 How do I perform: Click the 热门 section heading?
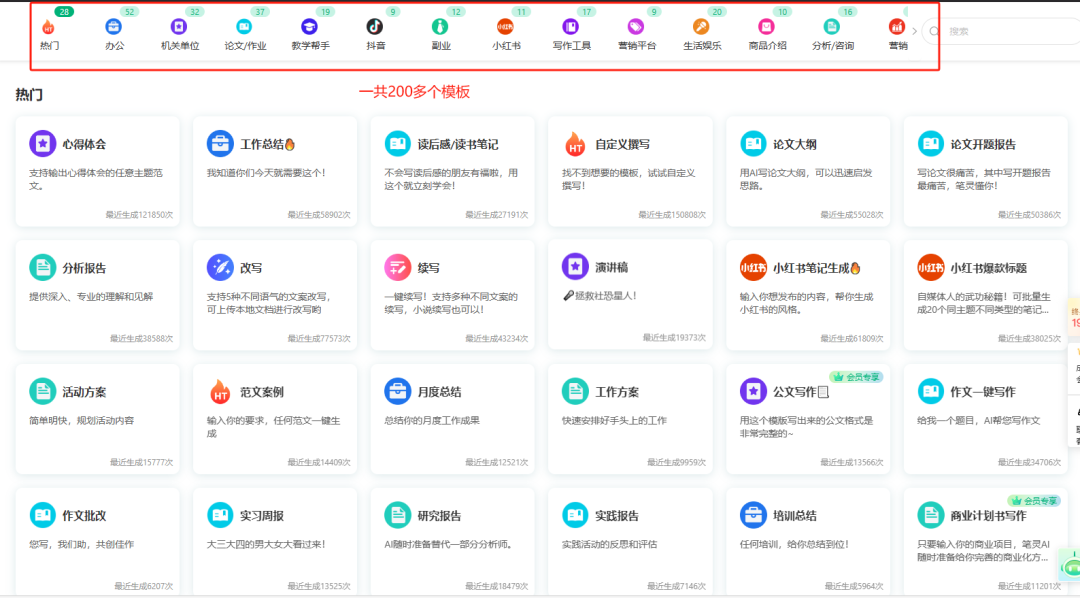pos(29,94)
